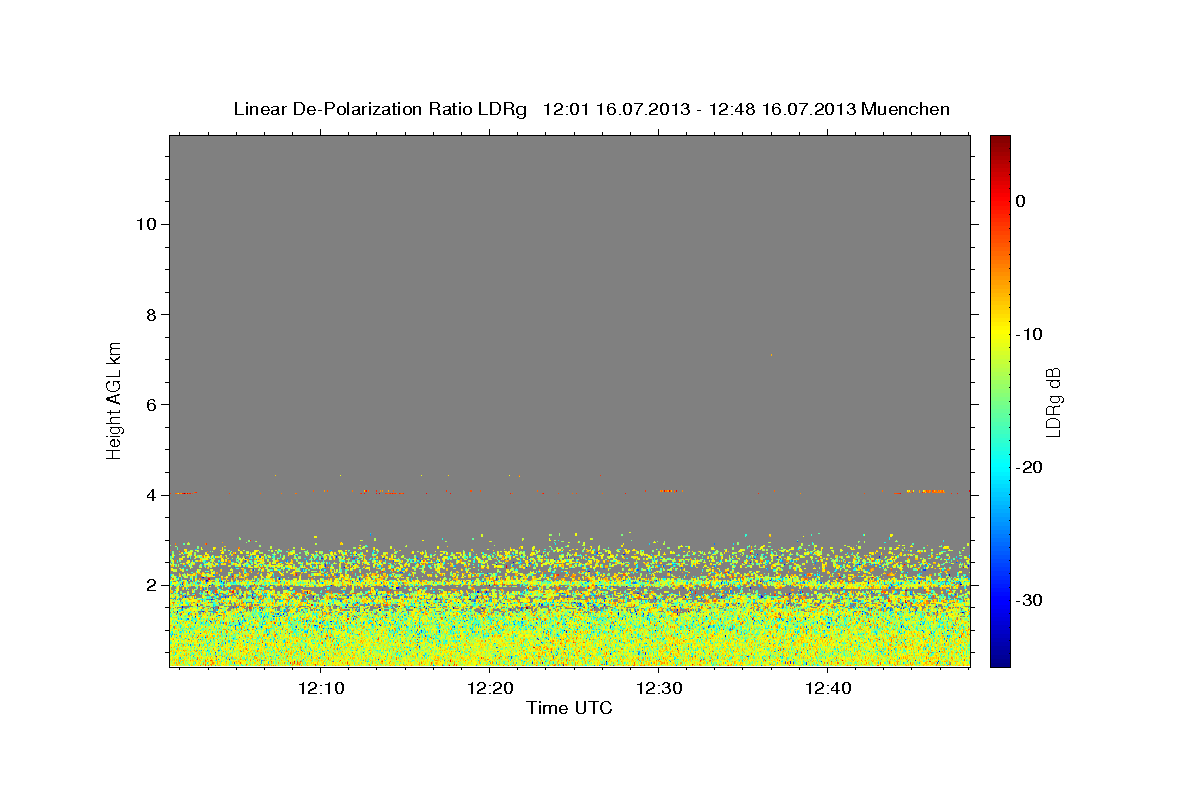
Task: Click the '12:30' time tick label
Action: (x=659, y=688)
